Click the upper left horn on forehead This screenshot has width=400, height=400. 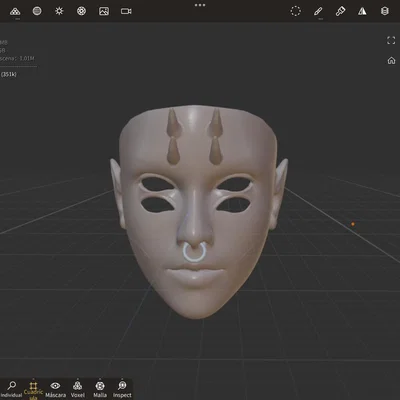pos(174,123)
